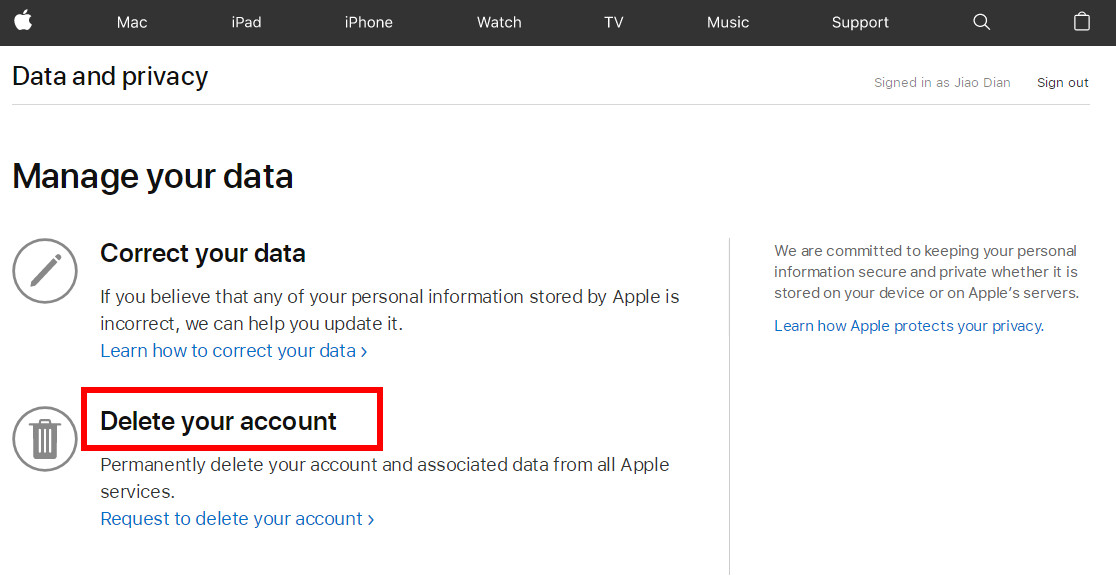The height and width of the screenshot is (588, 1116).
Task: Click the Signed in as Jiao Dian text
Action: click(x=941, y=82)
